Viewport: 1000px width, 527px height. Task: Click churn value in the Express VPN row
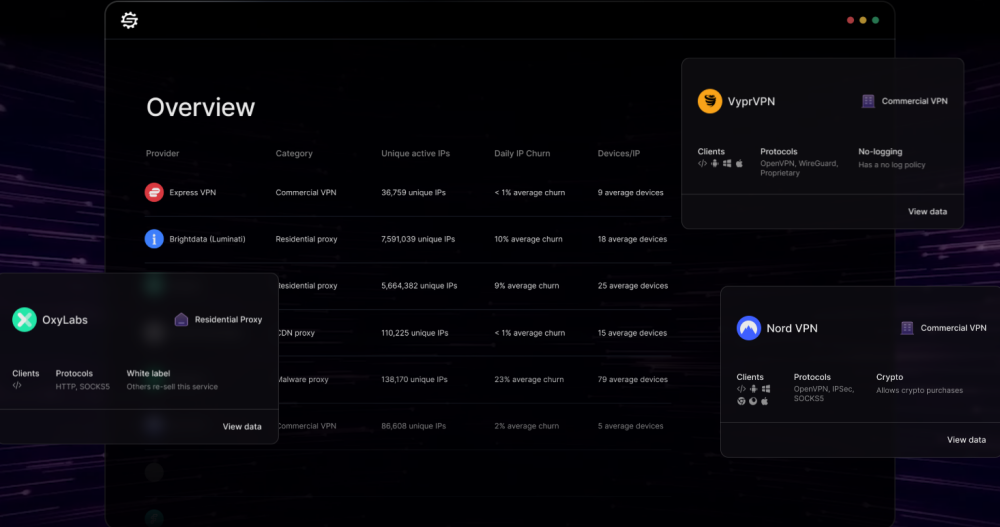pyautogui.click(x=529, y=192)
